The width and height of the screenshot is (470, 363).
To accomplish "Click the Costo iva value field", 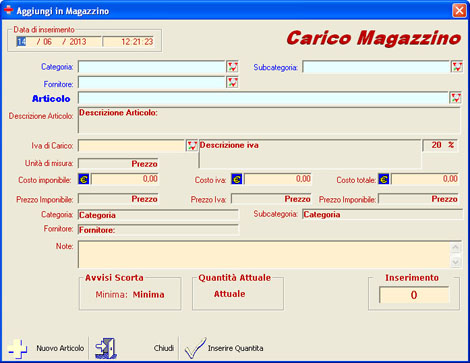I will click(x=278, y=179).
